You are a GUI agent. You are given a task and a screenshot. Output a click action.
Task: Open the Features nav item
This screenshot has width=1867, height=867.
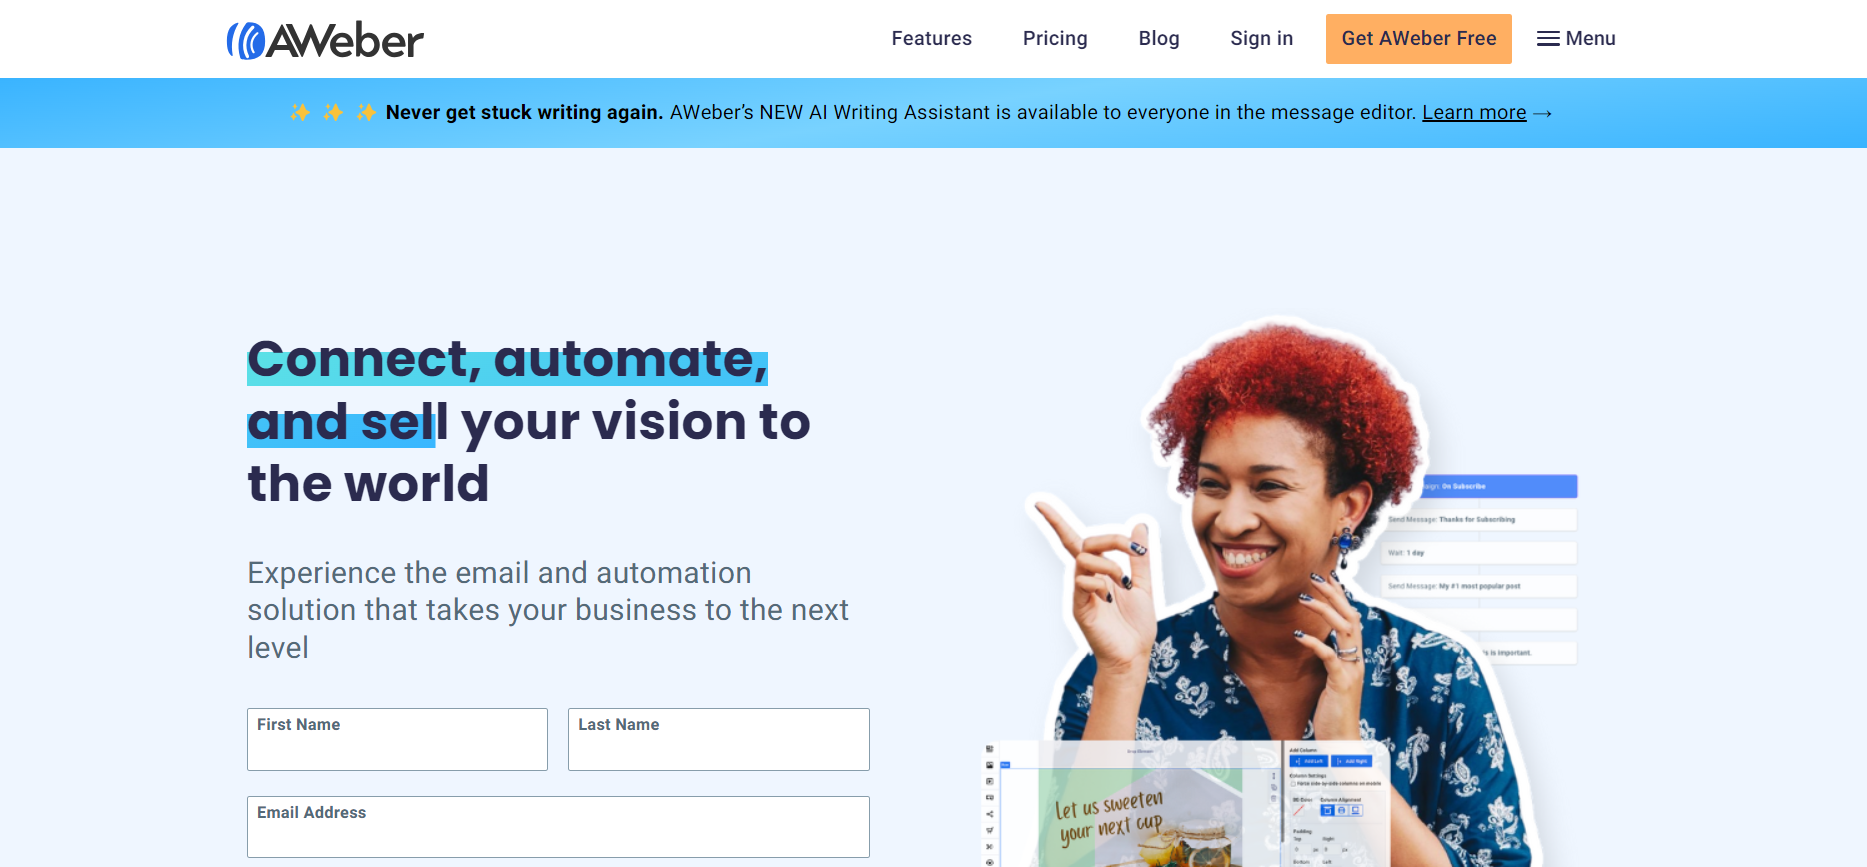tap(931, 39)
